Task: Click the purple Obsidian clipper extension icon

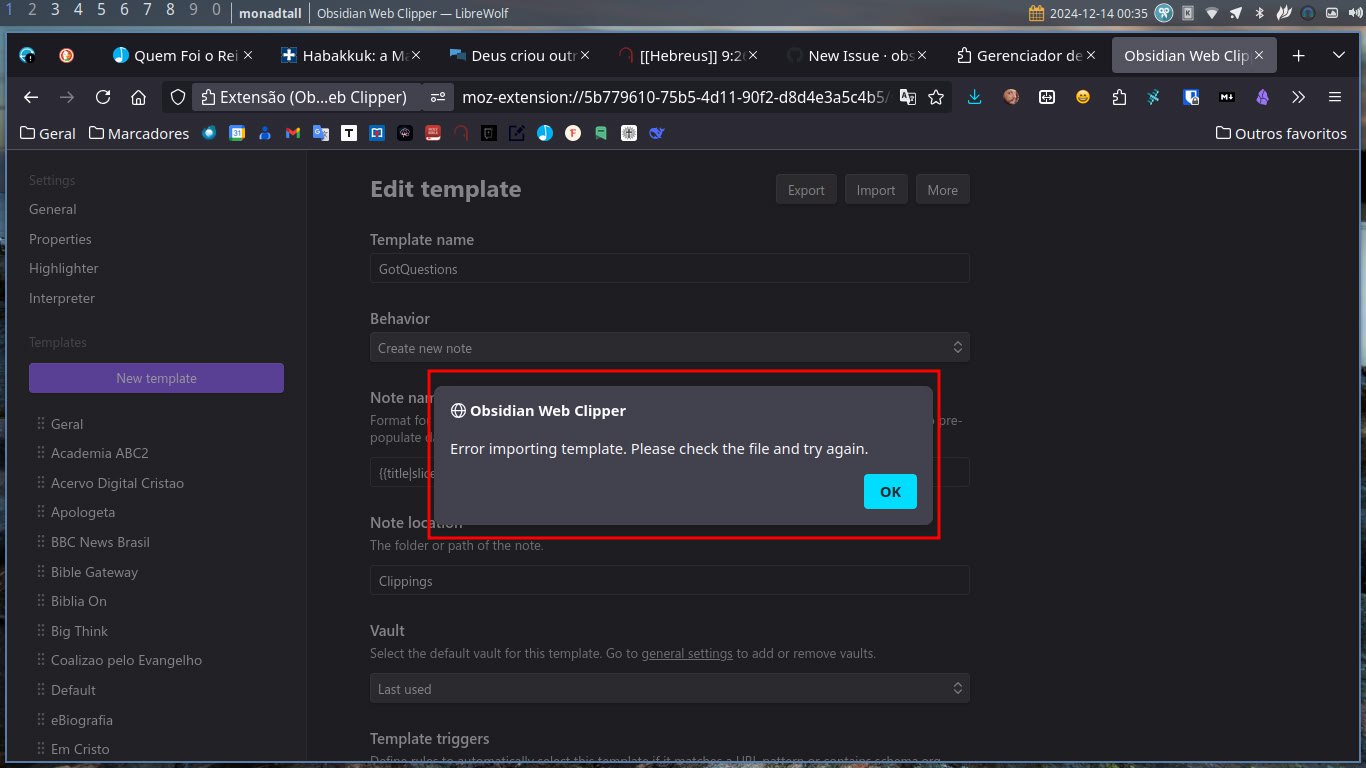Action: pos(1262,97)
